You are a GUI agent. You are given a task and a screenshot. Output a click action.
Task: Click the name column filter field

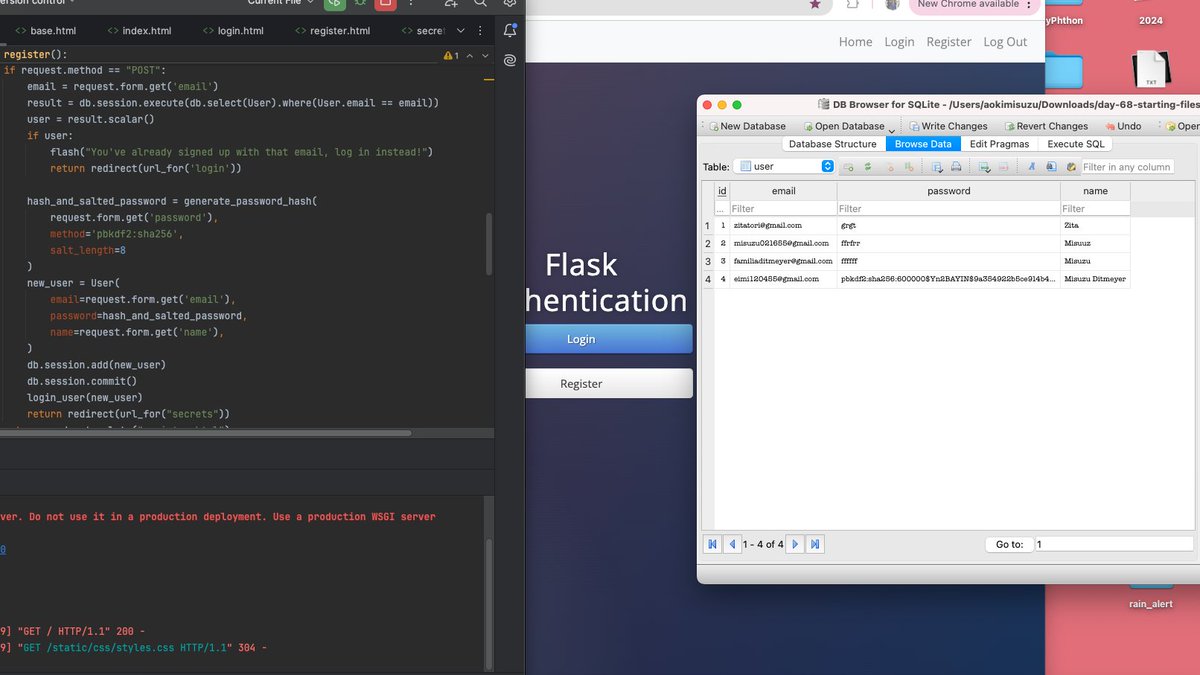pos(1095,209)
